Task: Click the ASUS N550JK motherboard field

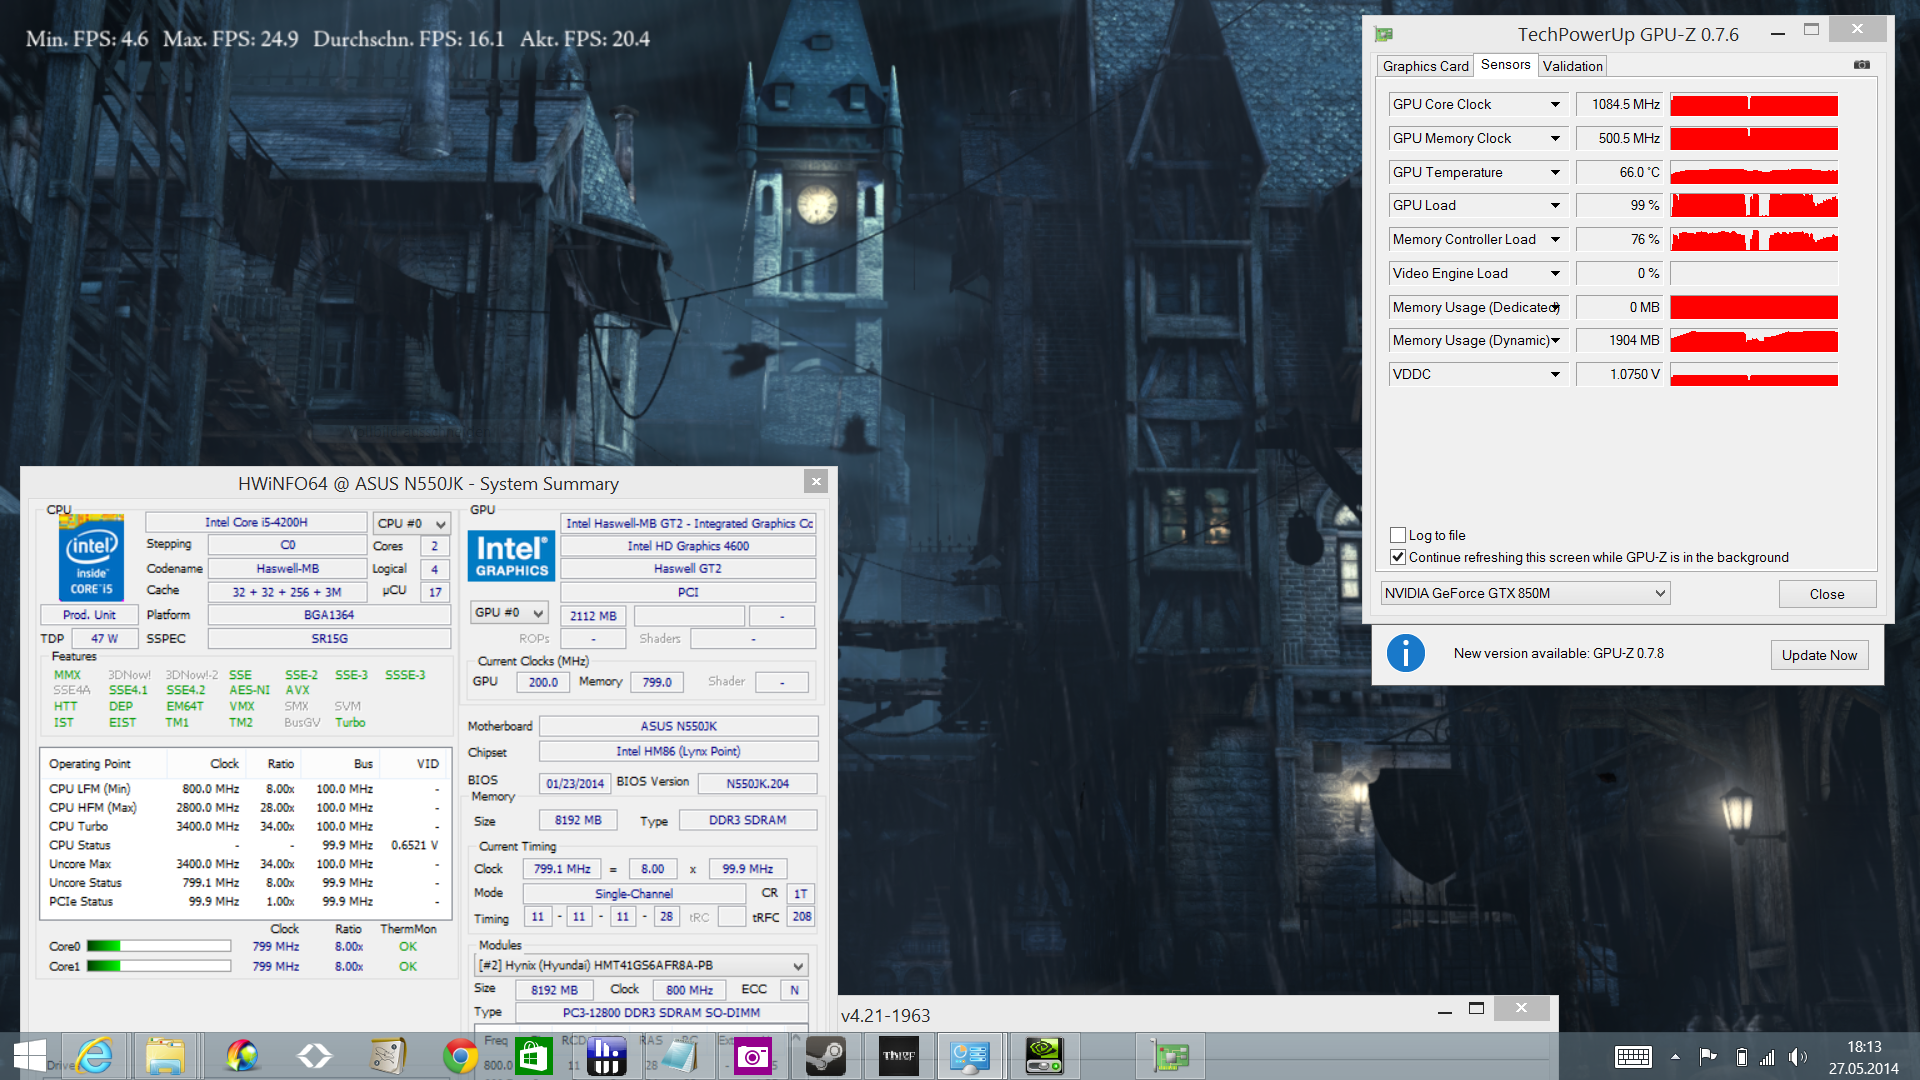Action: pos(678,726)
